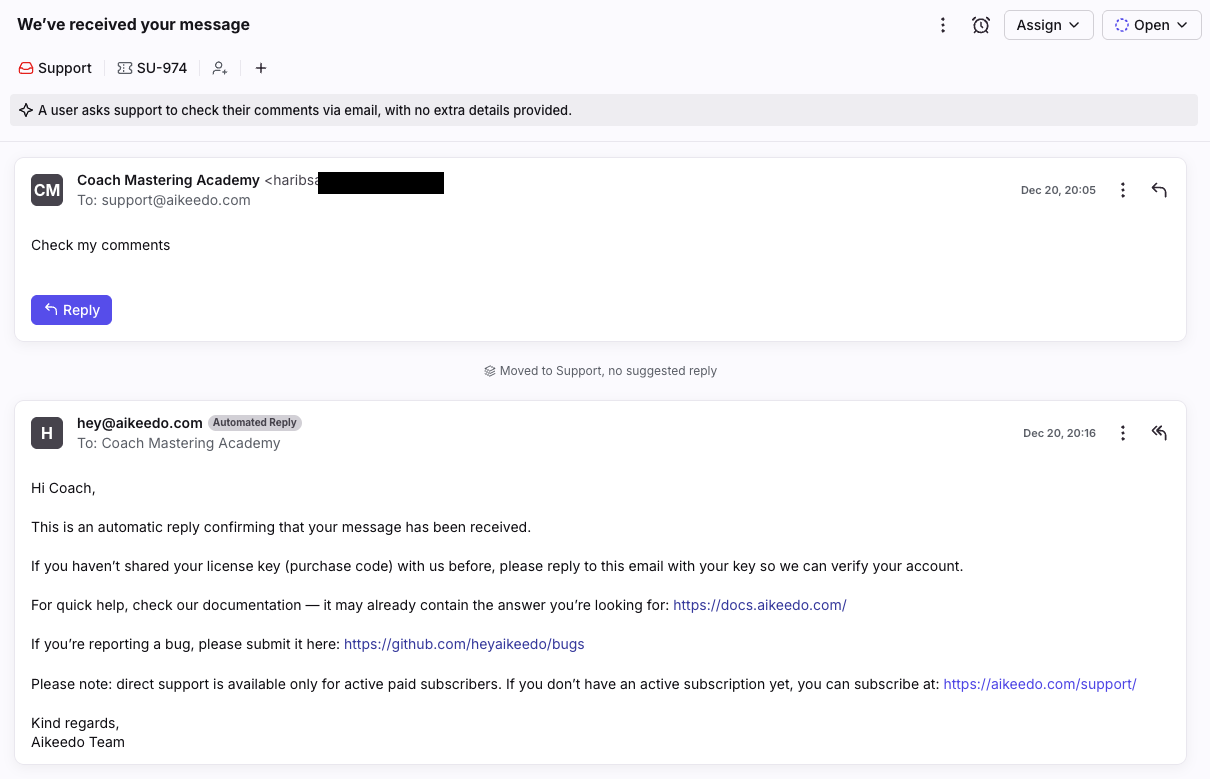Open more options on Coach Mastering message
The height and width of the screenshot is (779, 1210).
(1123, 190)
